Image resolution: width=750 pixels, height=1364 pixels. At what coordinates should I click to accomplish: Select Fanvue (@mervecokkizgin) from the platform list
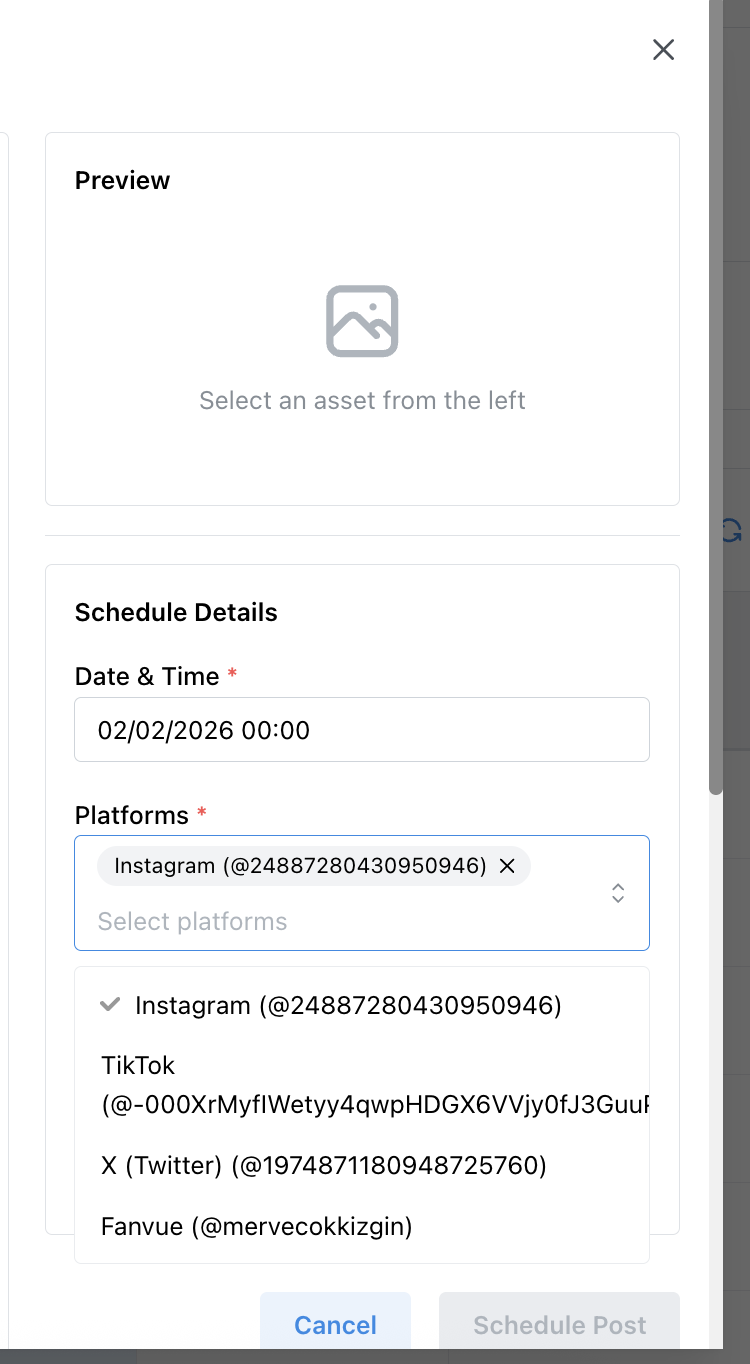click(x=256, y=1226)
